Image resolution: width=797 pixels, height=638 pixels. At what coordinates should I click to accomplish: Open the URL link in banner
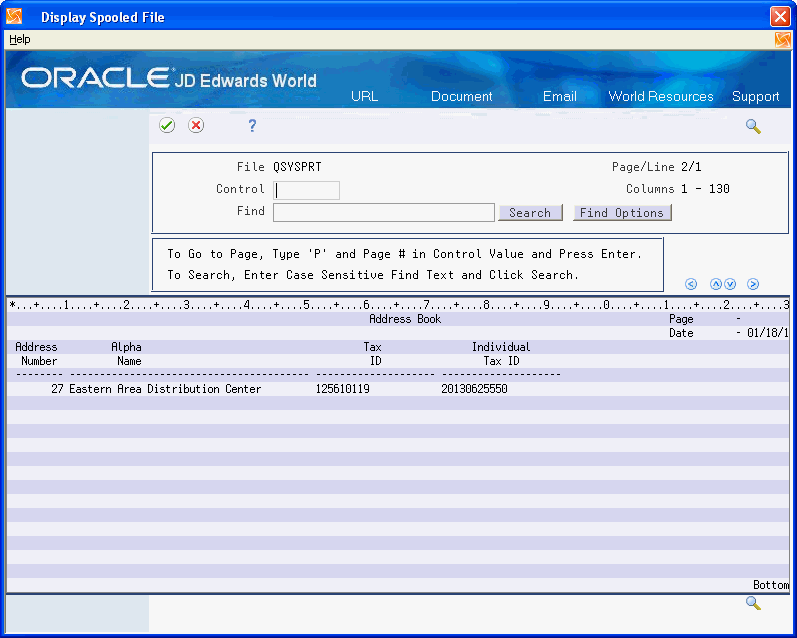364,96
